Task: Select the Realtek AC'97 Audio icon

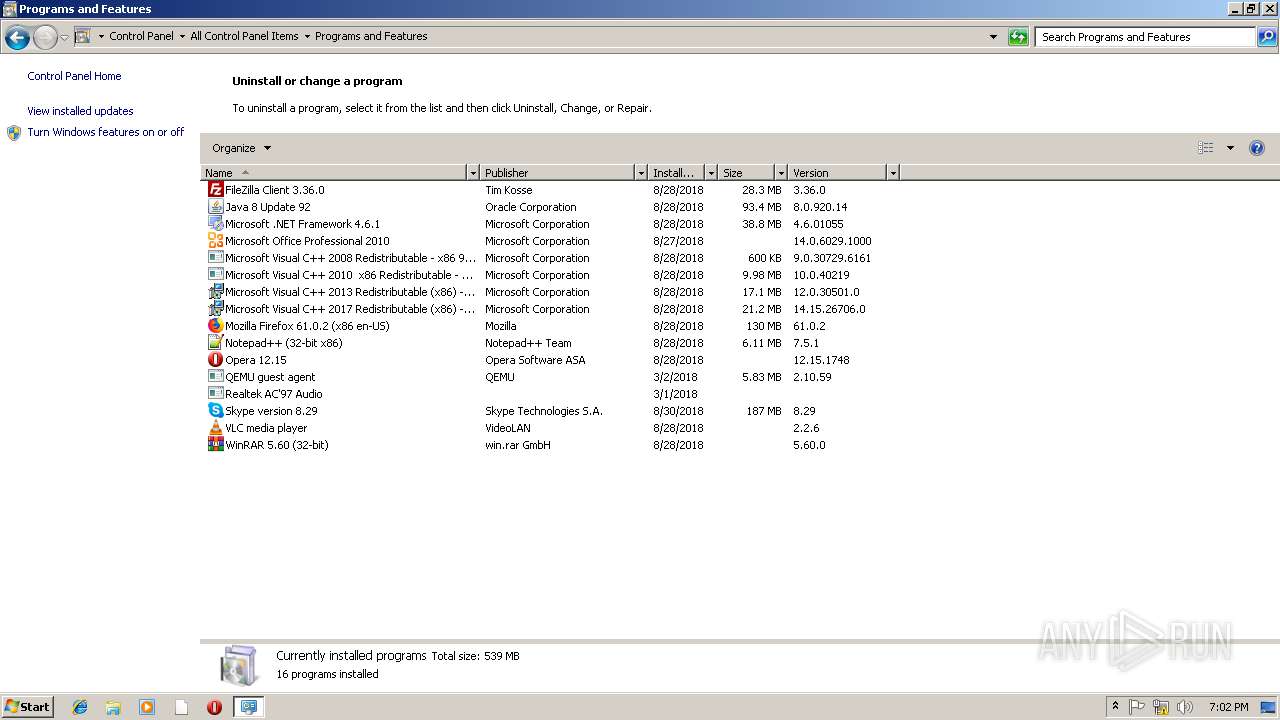Action: (215, 393)
